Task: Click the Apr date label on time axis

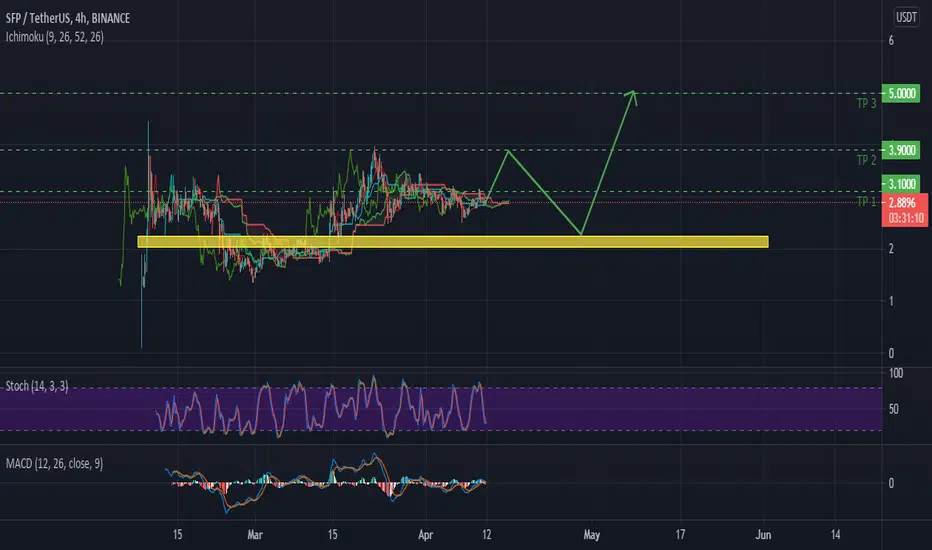Action: 426,535
